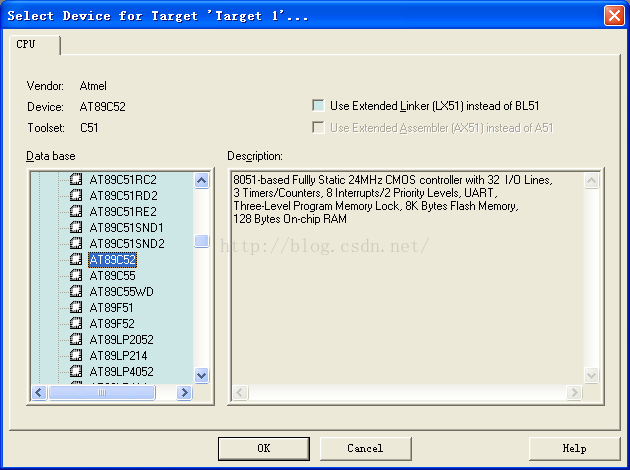
Task: Click the chip icon beside AT89C51RE2
Action: [76, 211]
